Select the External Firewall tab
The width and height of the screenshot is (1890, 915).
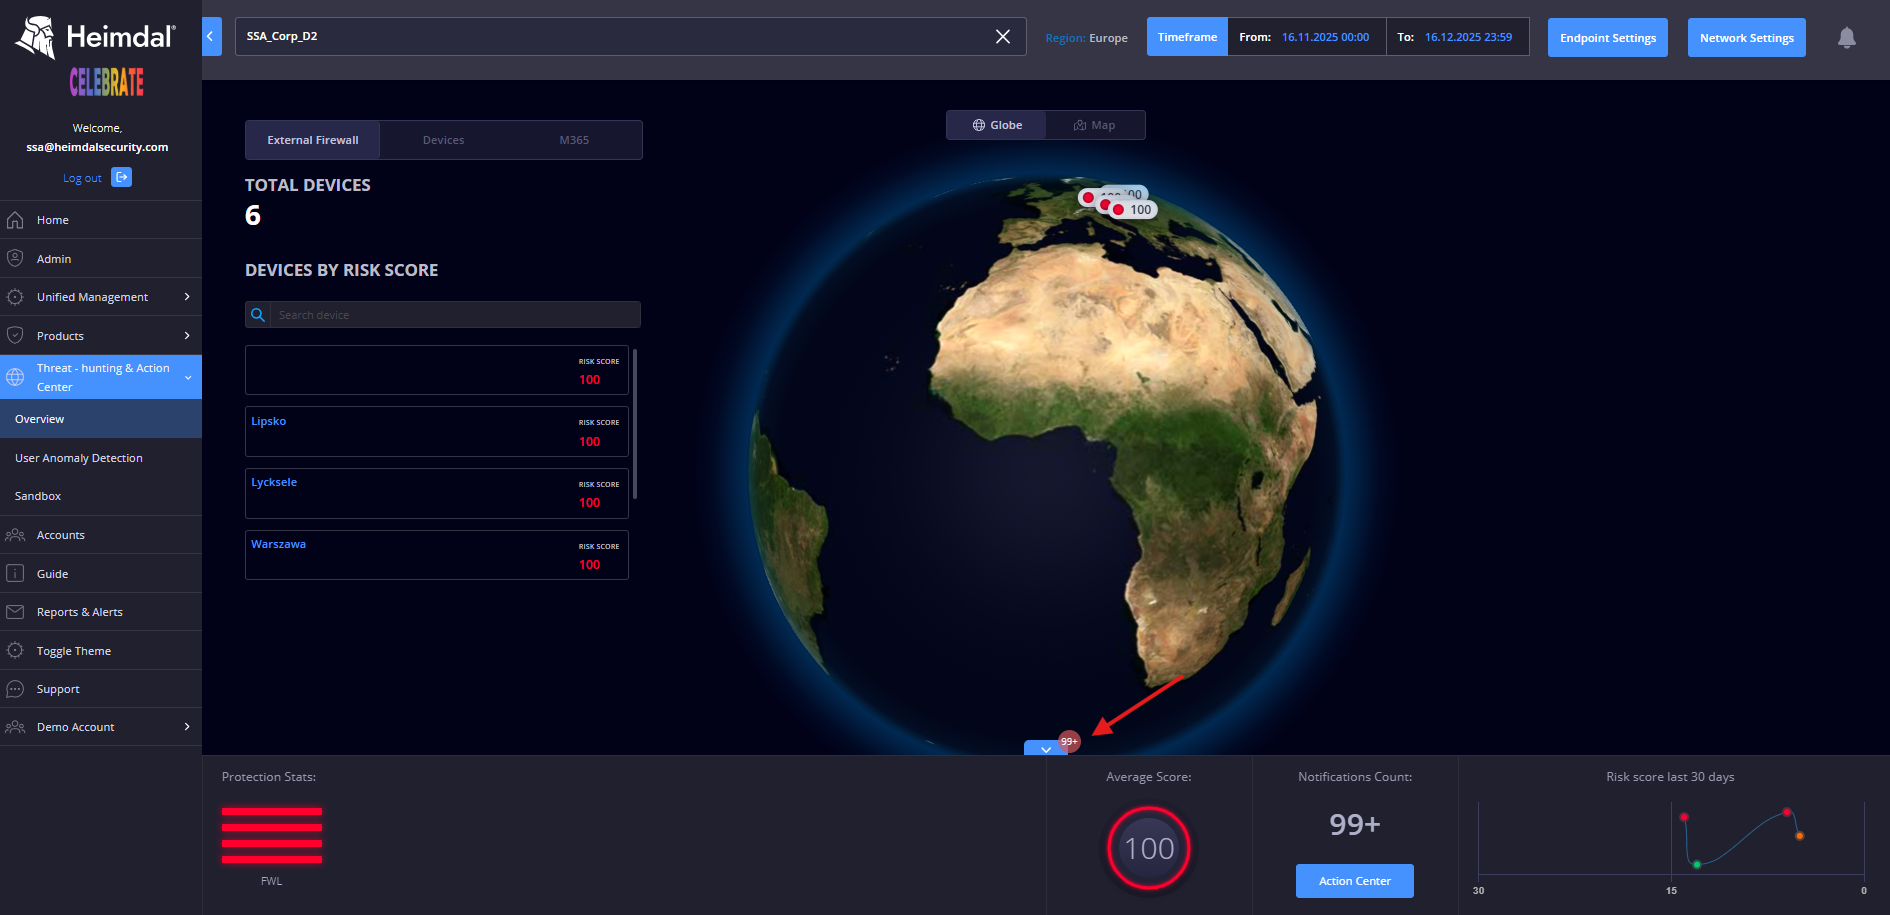(x=313, y=140)
